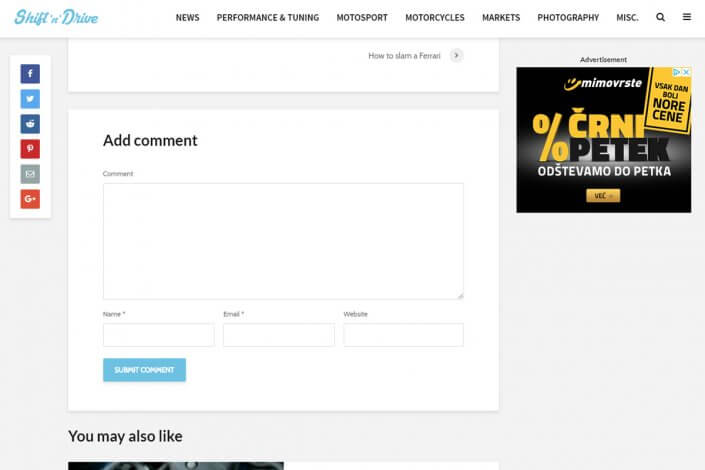Go to next article arrow button

coord(457,56)
